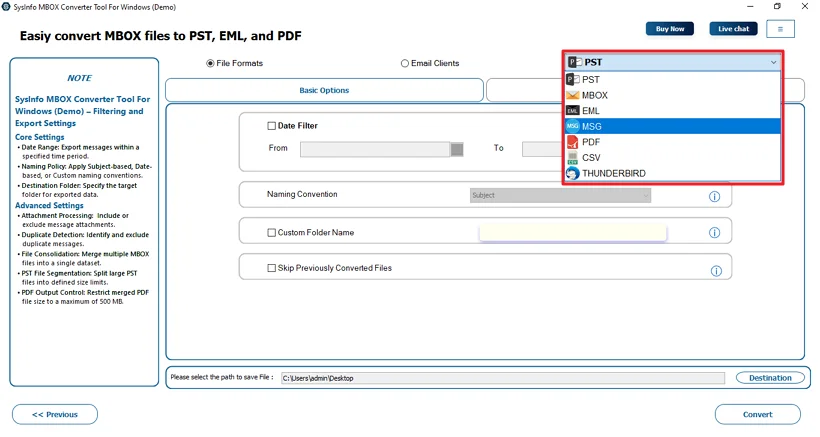Click the From date field

pyautogui.click(x=375, y=150)
